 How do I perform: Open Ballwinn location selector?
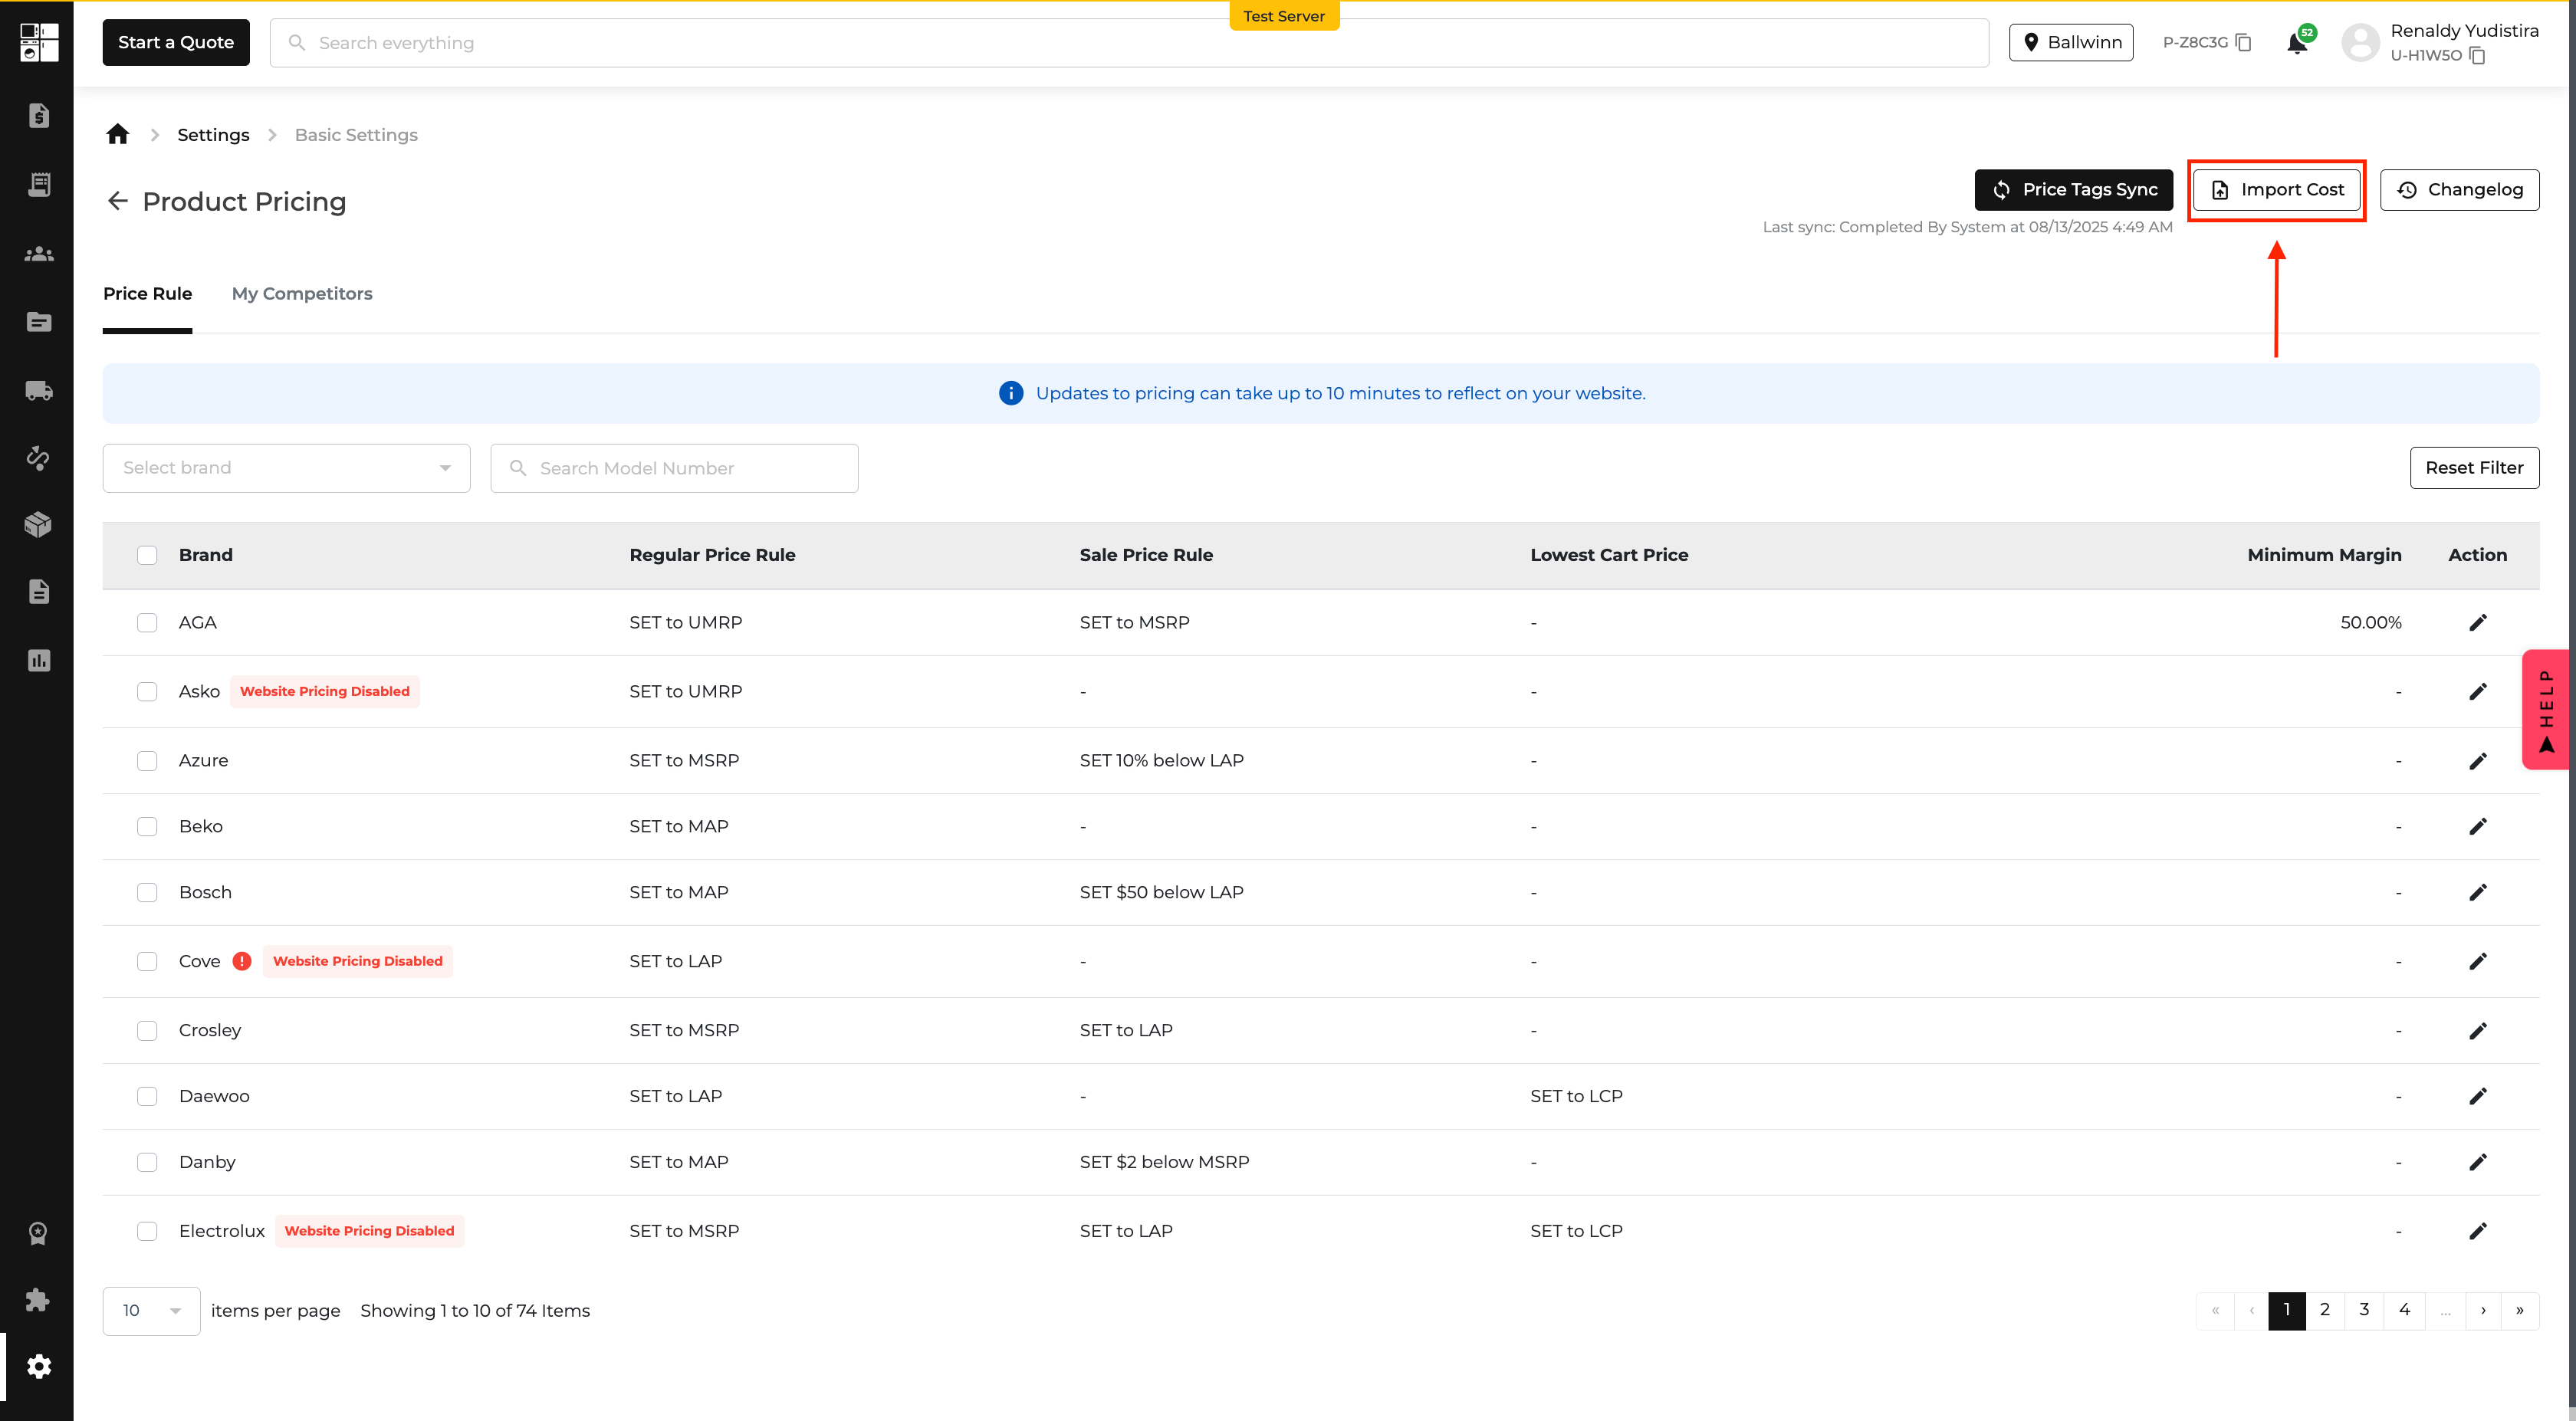(x=2071, y=42)
